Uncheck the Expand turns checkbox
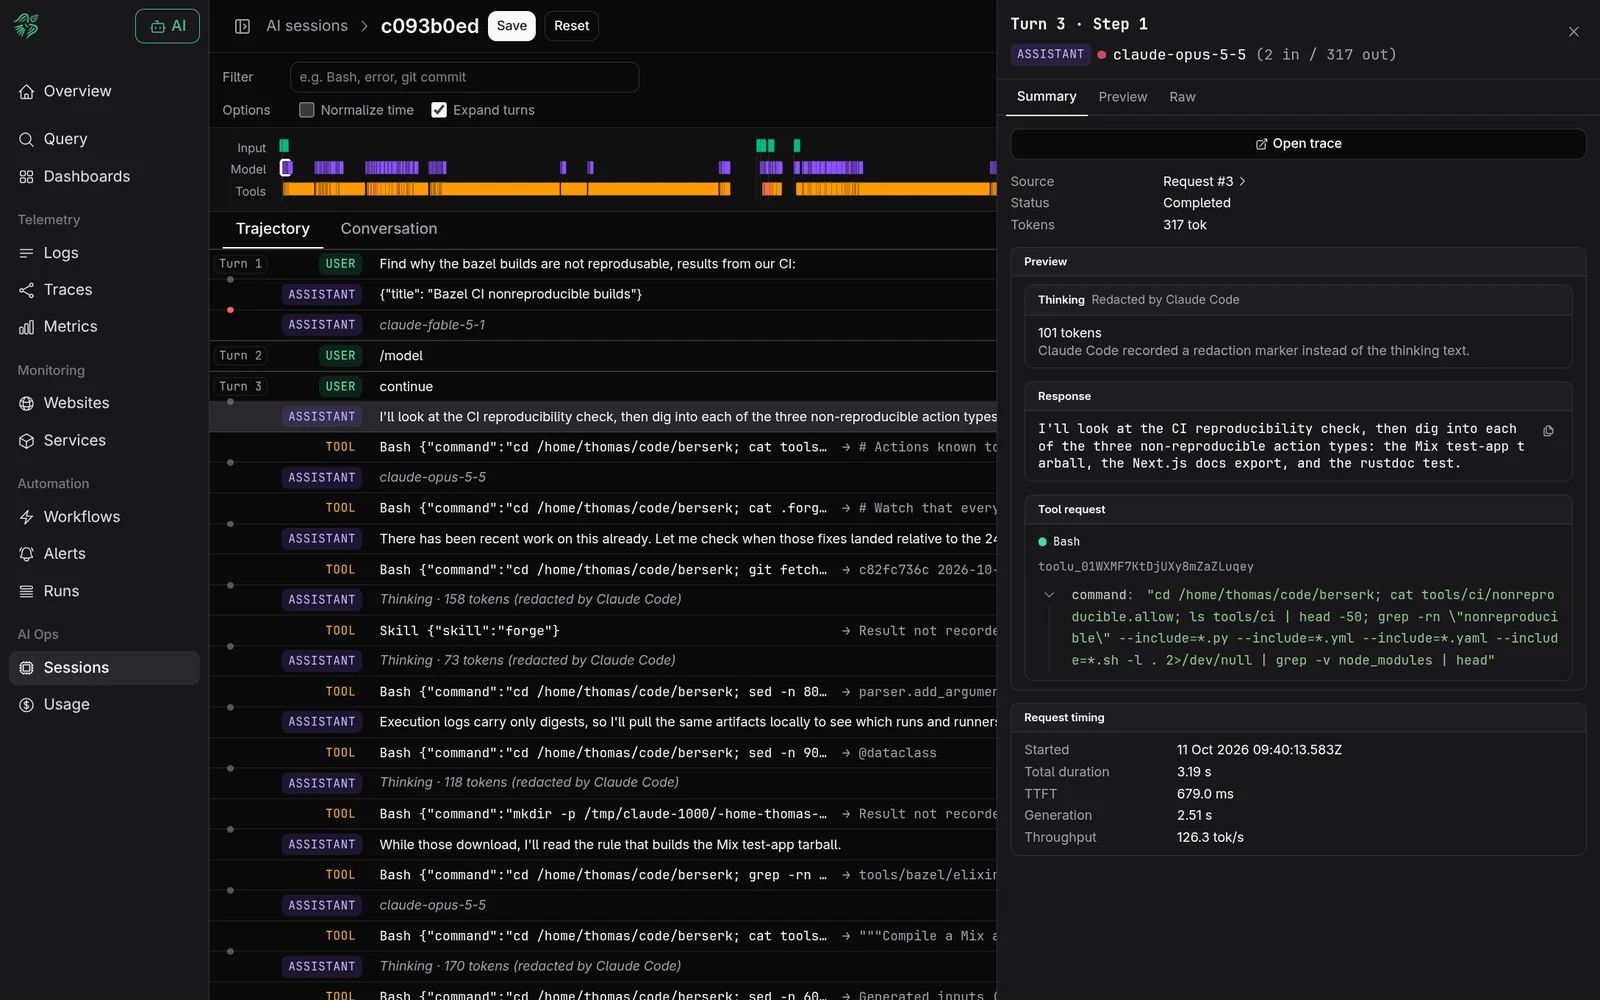The height and width of the screenshot is (1000, 1600). (x=439, y=110)
